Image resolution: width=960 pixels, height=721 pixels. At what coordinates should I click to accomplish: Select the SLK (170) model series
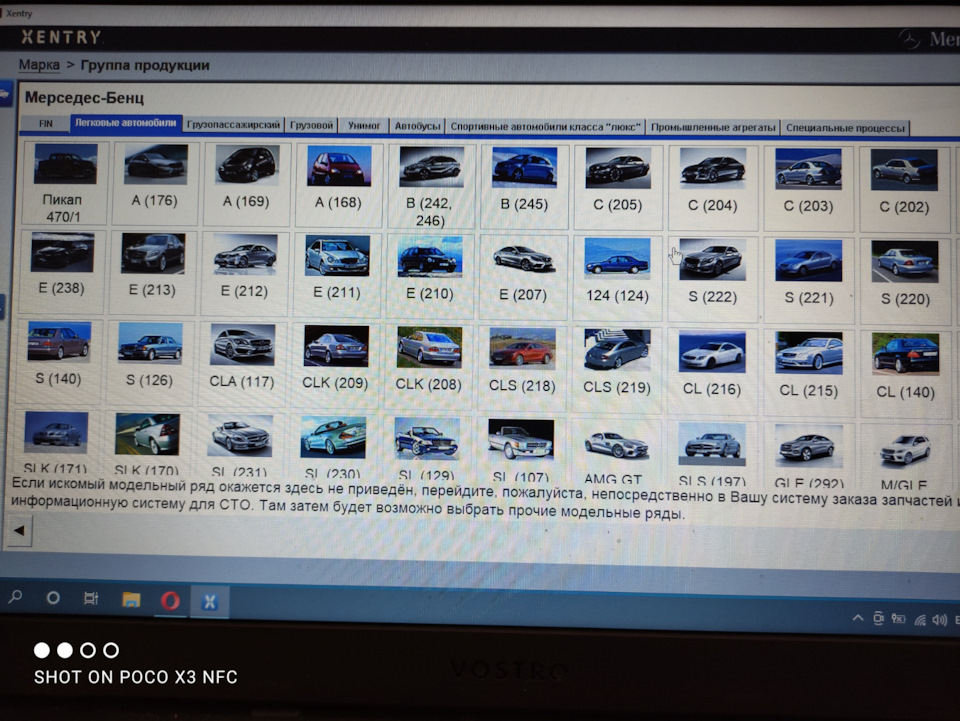pyautogui.click(x=148, y=444)
